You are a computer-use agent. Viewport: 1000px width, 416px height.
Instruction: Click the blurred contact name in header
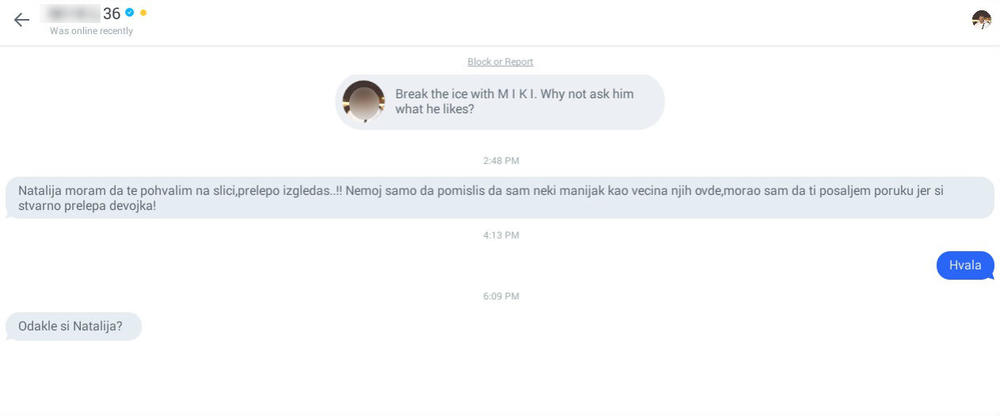tap(73, 14)
